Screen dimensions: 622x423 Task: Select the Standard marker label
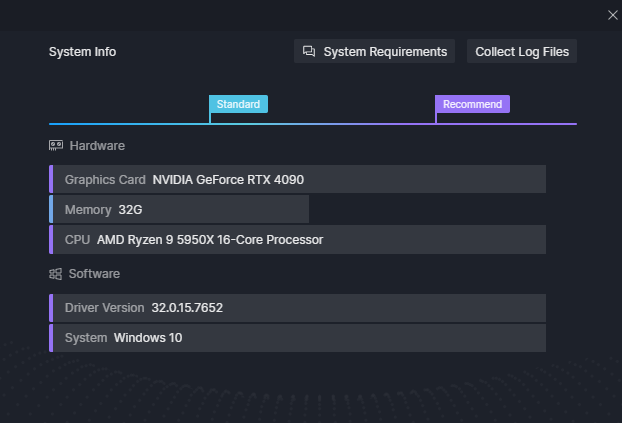coord(238,104)
